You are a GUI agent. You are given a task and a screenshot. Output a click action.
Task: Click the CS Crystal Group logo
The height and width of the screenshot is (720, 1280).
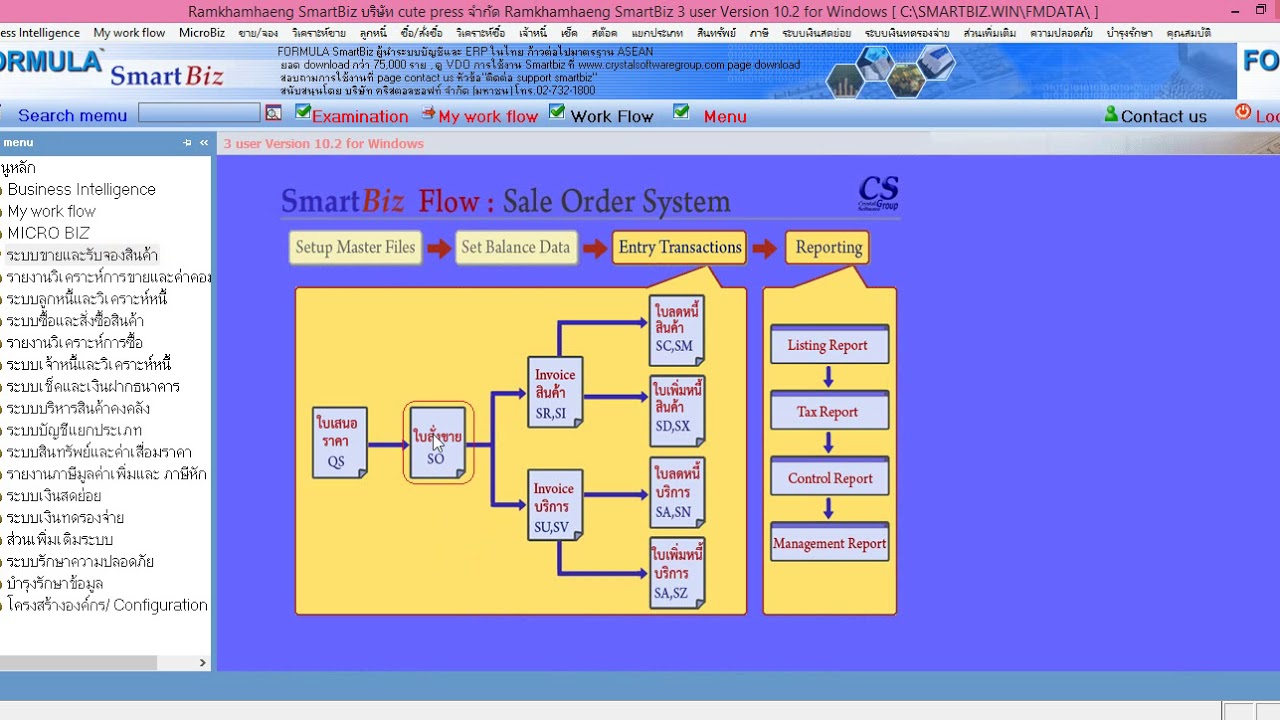(x=878, y=194)
